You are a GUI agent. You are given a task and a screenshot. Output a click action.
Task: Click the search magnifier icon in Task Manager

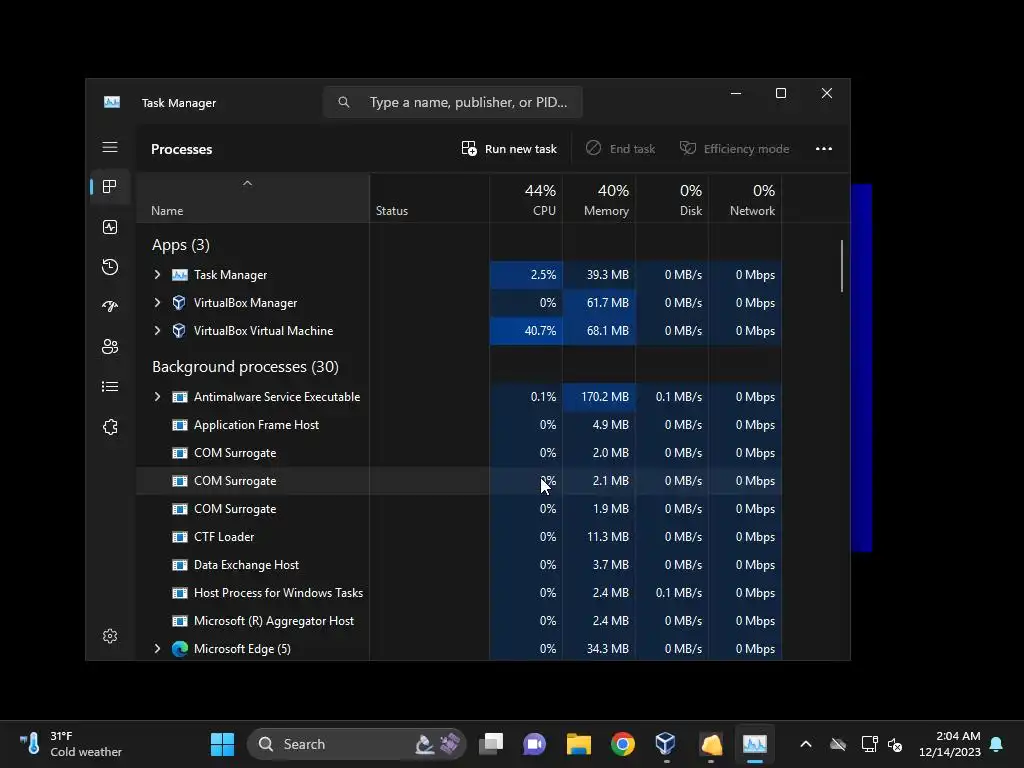click(x=344, y=103)
